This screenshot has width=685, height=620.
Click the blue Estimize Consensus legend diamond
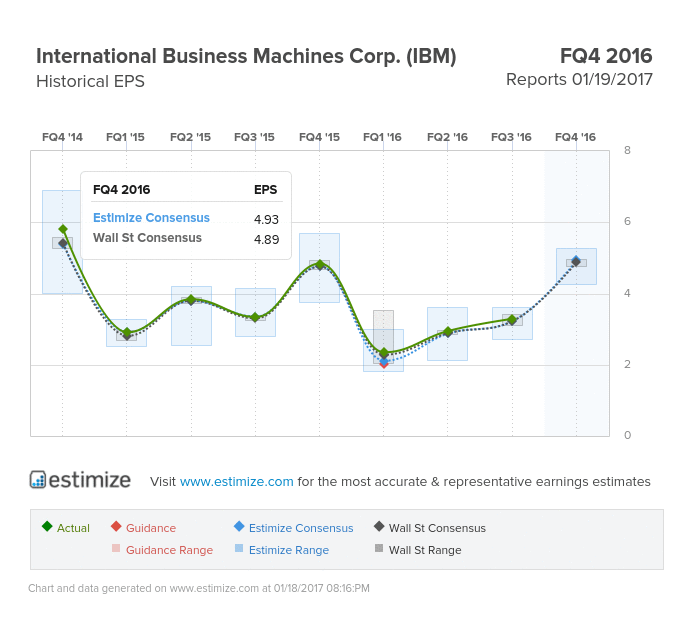pyautogui.click(x=239, y=526)
